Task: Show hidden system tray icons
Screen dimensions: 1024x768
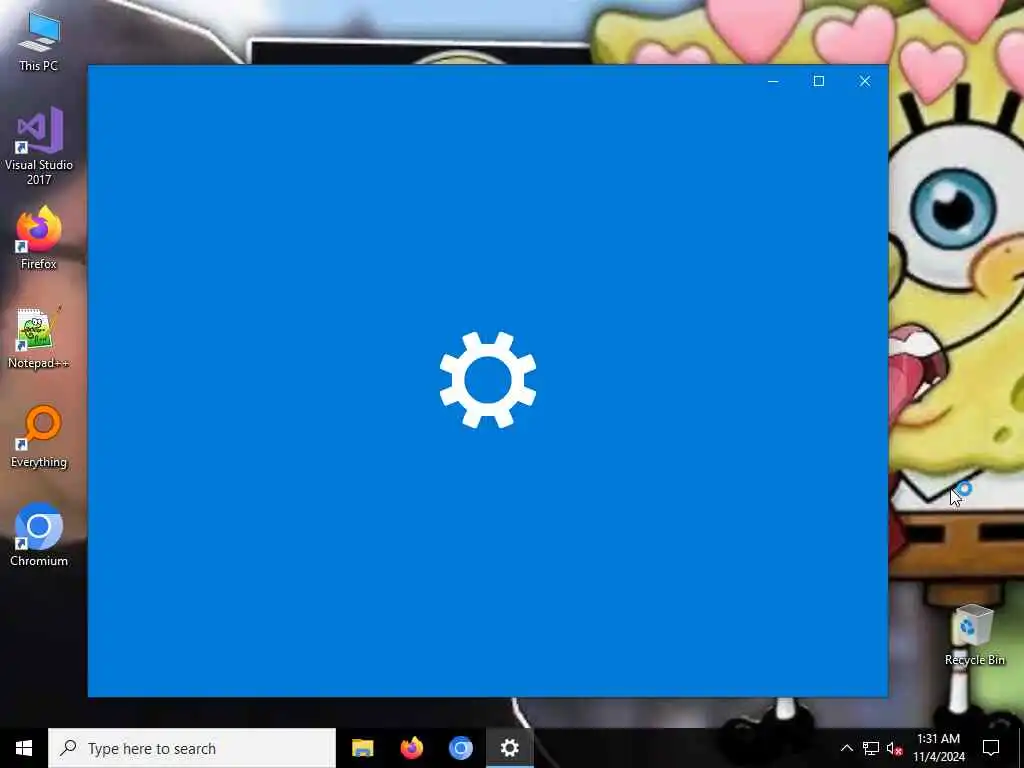Action: click(846, 748)
